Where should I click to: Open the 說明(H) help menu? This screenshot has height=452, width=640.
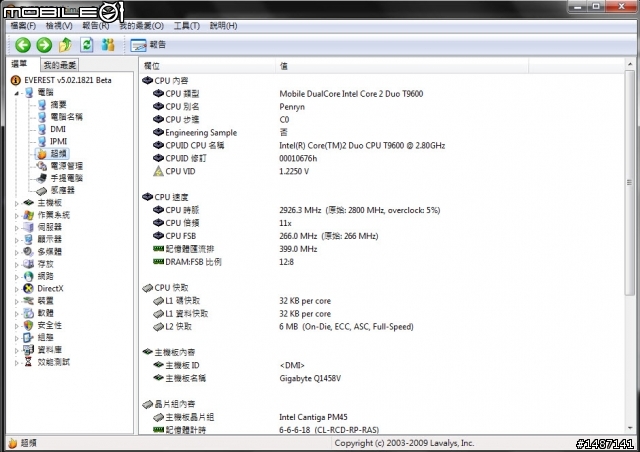[x=223, y=26]
